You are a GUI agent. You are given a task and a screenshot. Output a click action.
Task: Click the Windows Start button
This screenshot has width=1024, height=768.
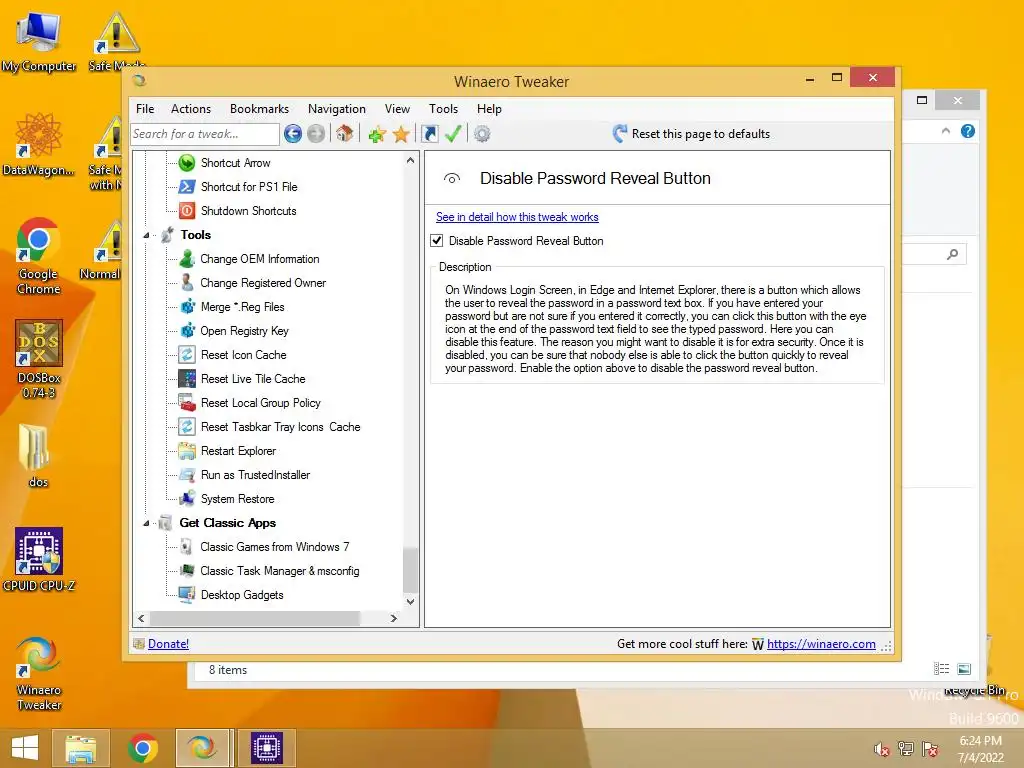coord(25,748)
